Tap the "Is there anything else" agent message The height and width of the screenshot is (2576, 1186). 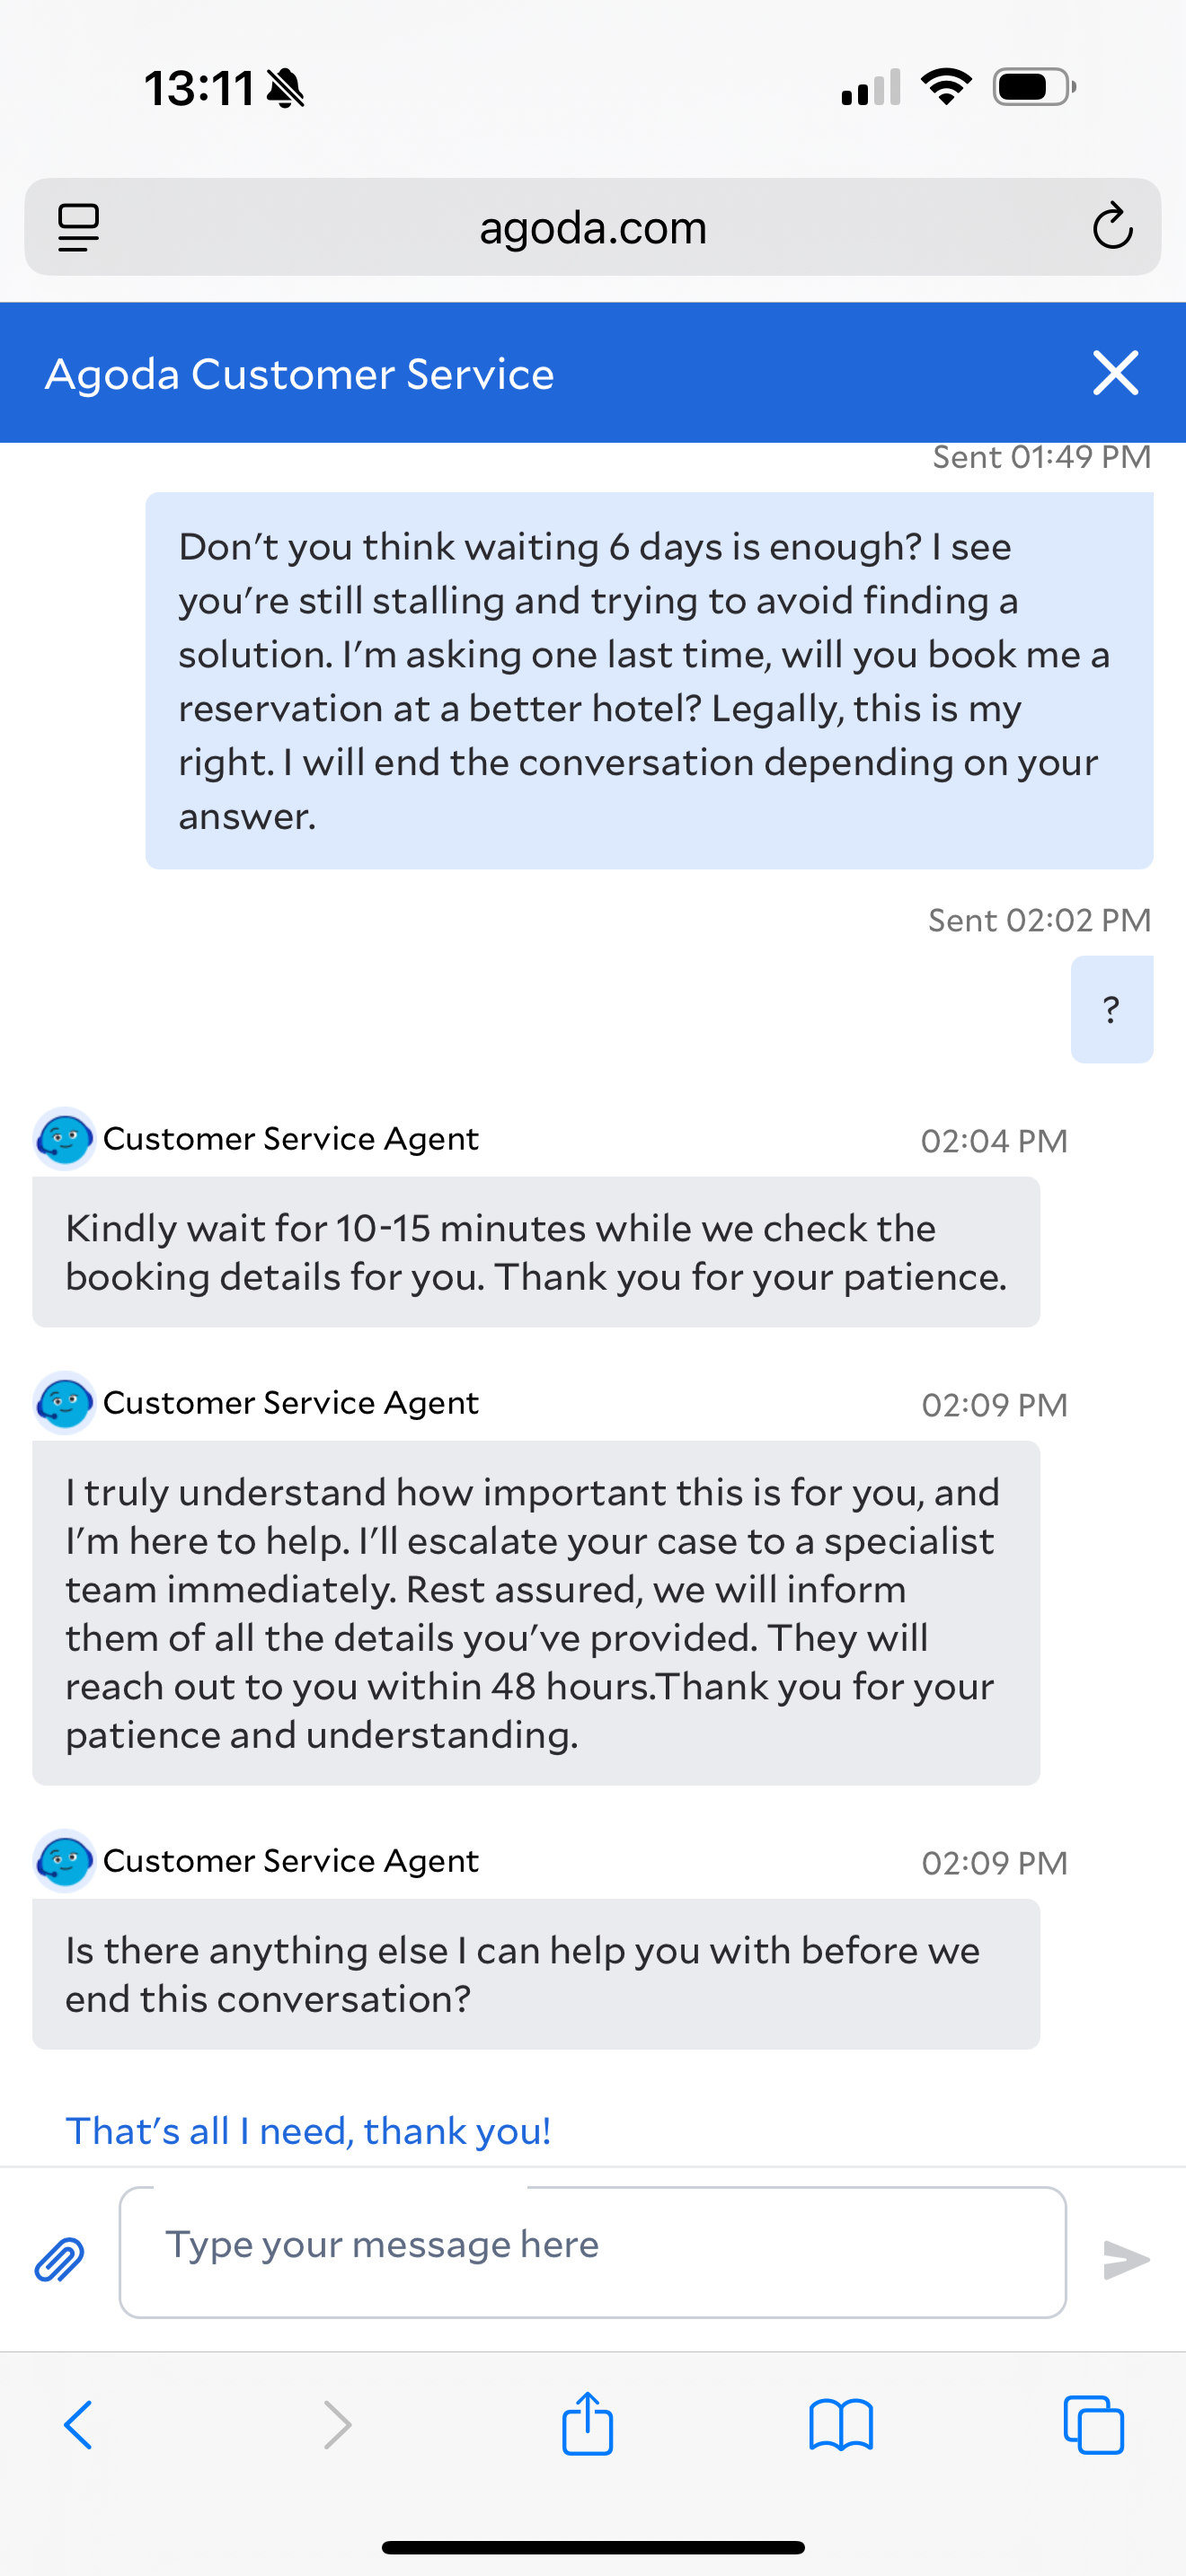click(536, 1974)
